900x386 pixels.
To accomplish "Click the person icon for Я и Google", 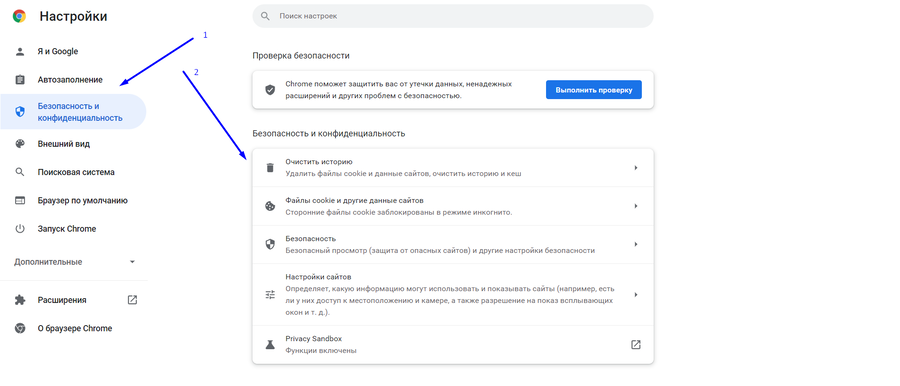I will (x=20, y=52).
